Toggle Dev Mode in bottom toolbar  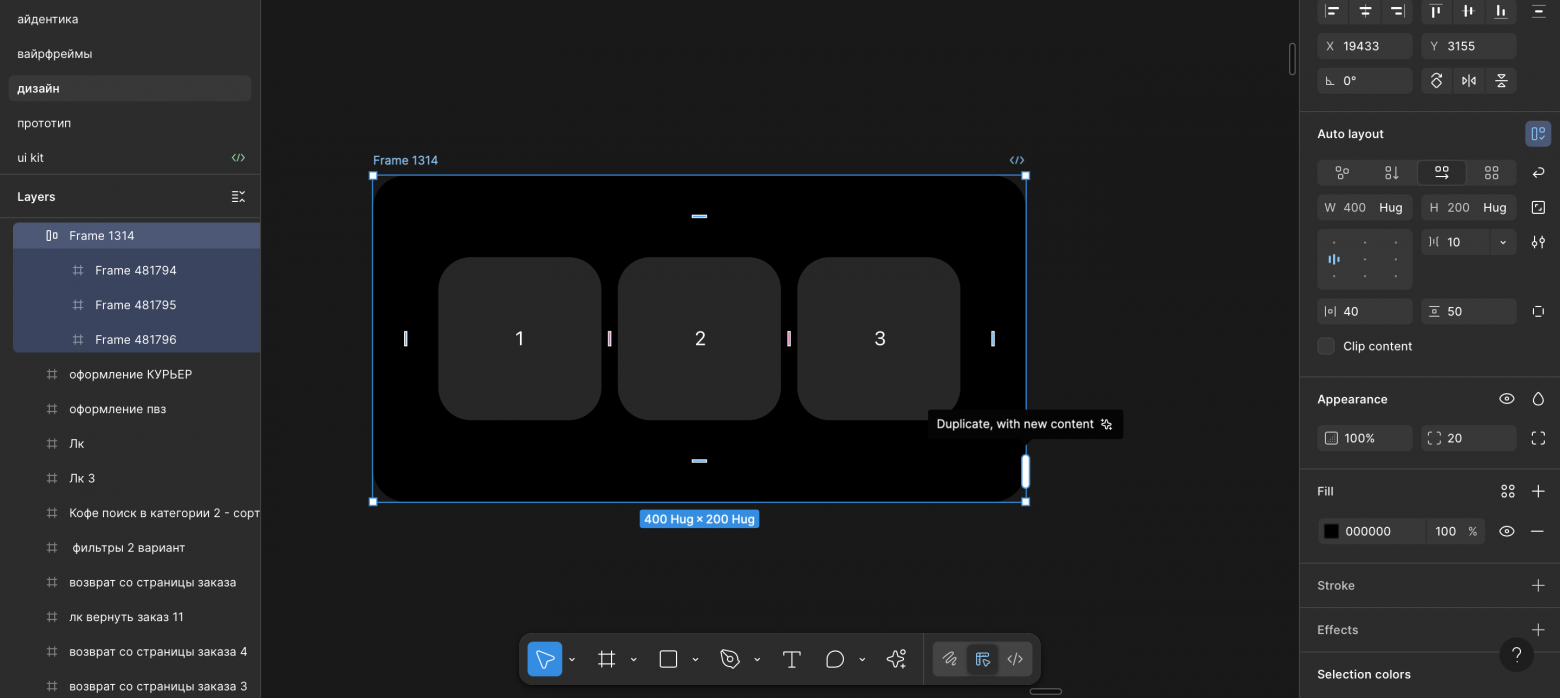click(1015, 659)
